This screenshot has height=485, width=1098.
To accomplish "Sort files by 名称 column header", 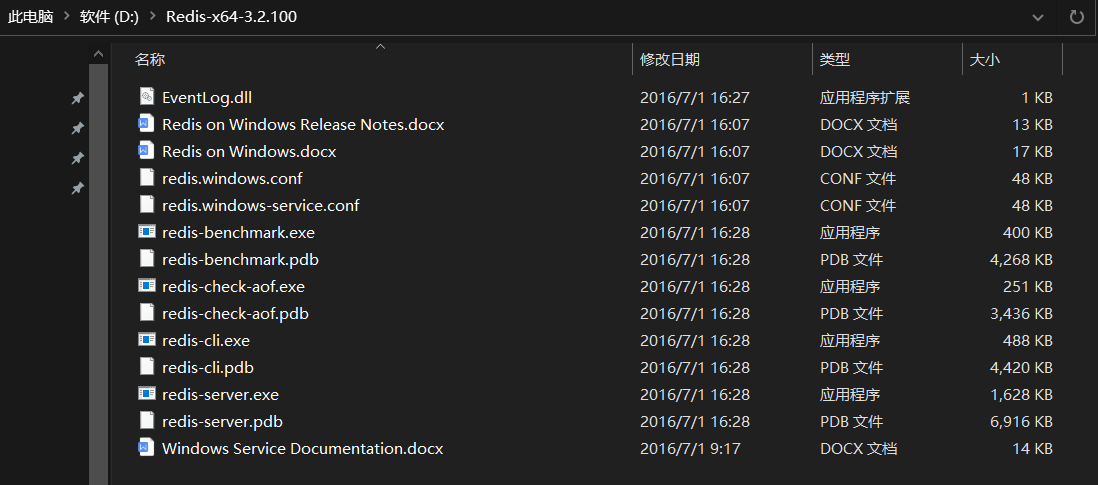I will tap(150, 60).
